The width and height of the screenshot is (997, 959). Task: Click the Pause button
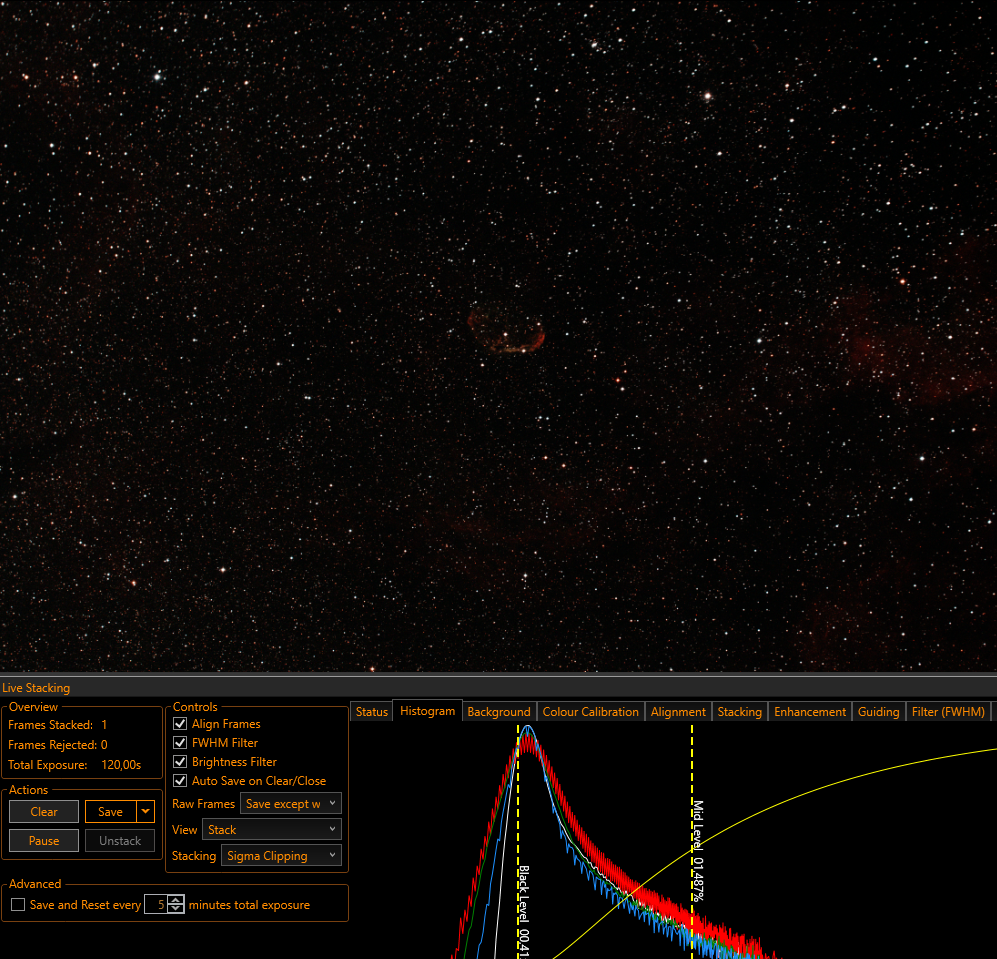click(44, 841)
